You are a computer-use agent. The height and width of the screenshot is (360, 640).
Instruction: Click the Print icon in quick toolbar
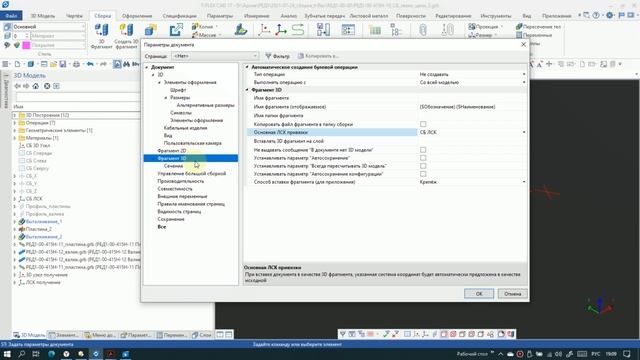point(76,64)
